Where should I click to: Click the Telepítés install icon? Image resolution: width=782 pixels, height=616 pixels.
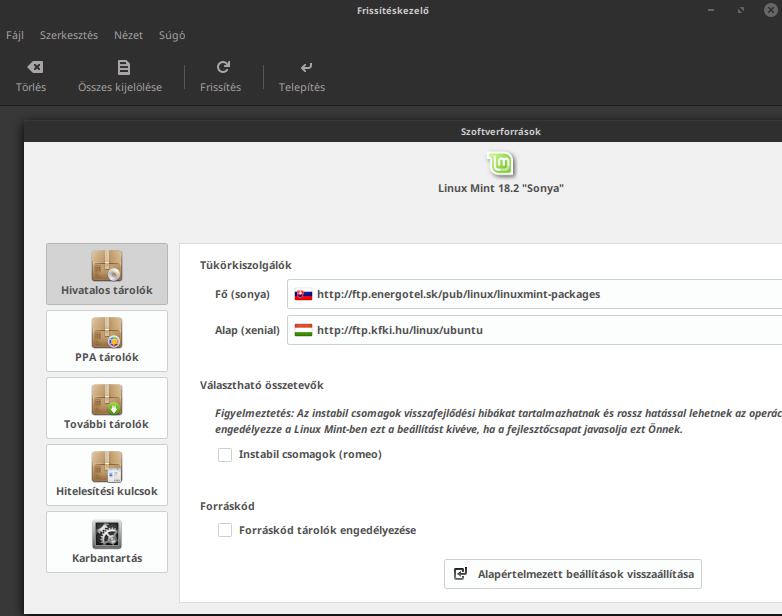click(x=306, y=67)
